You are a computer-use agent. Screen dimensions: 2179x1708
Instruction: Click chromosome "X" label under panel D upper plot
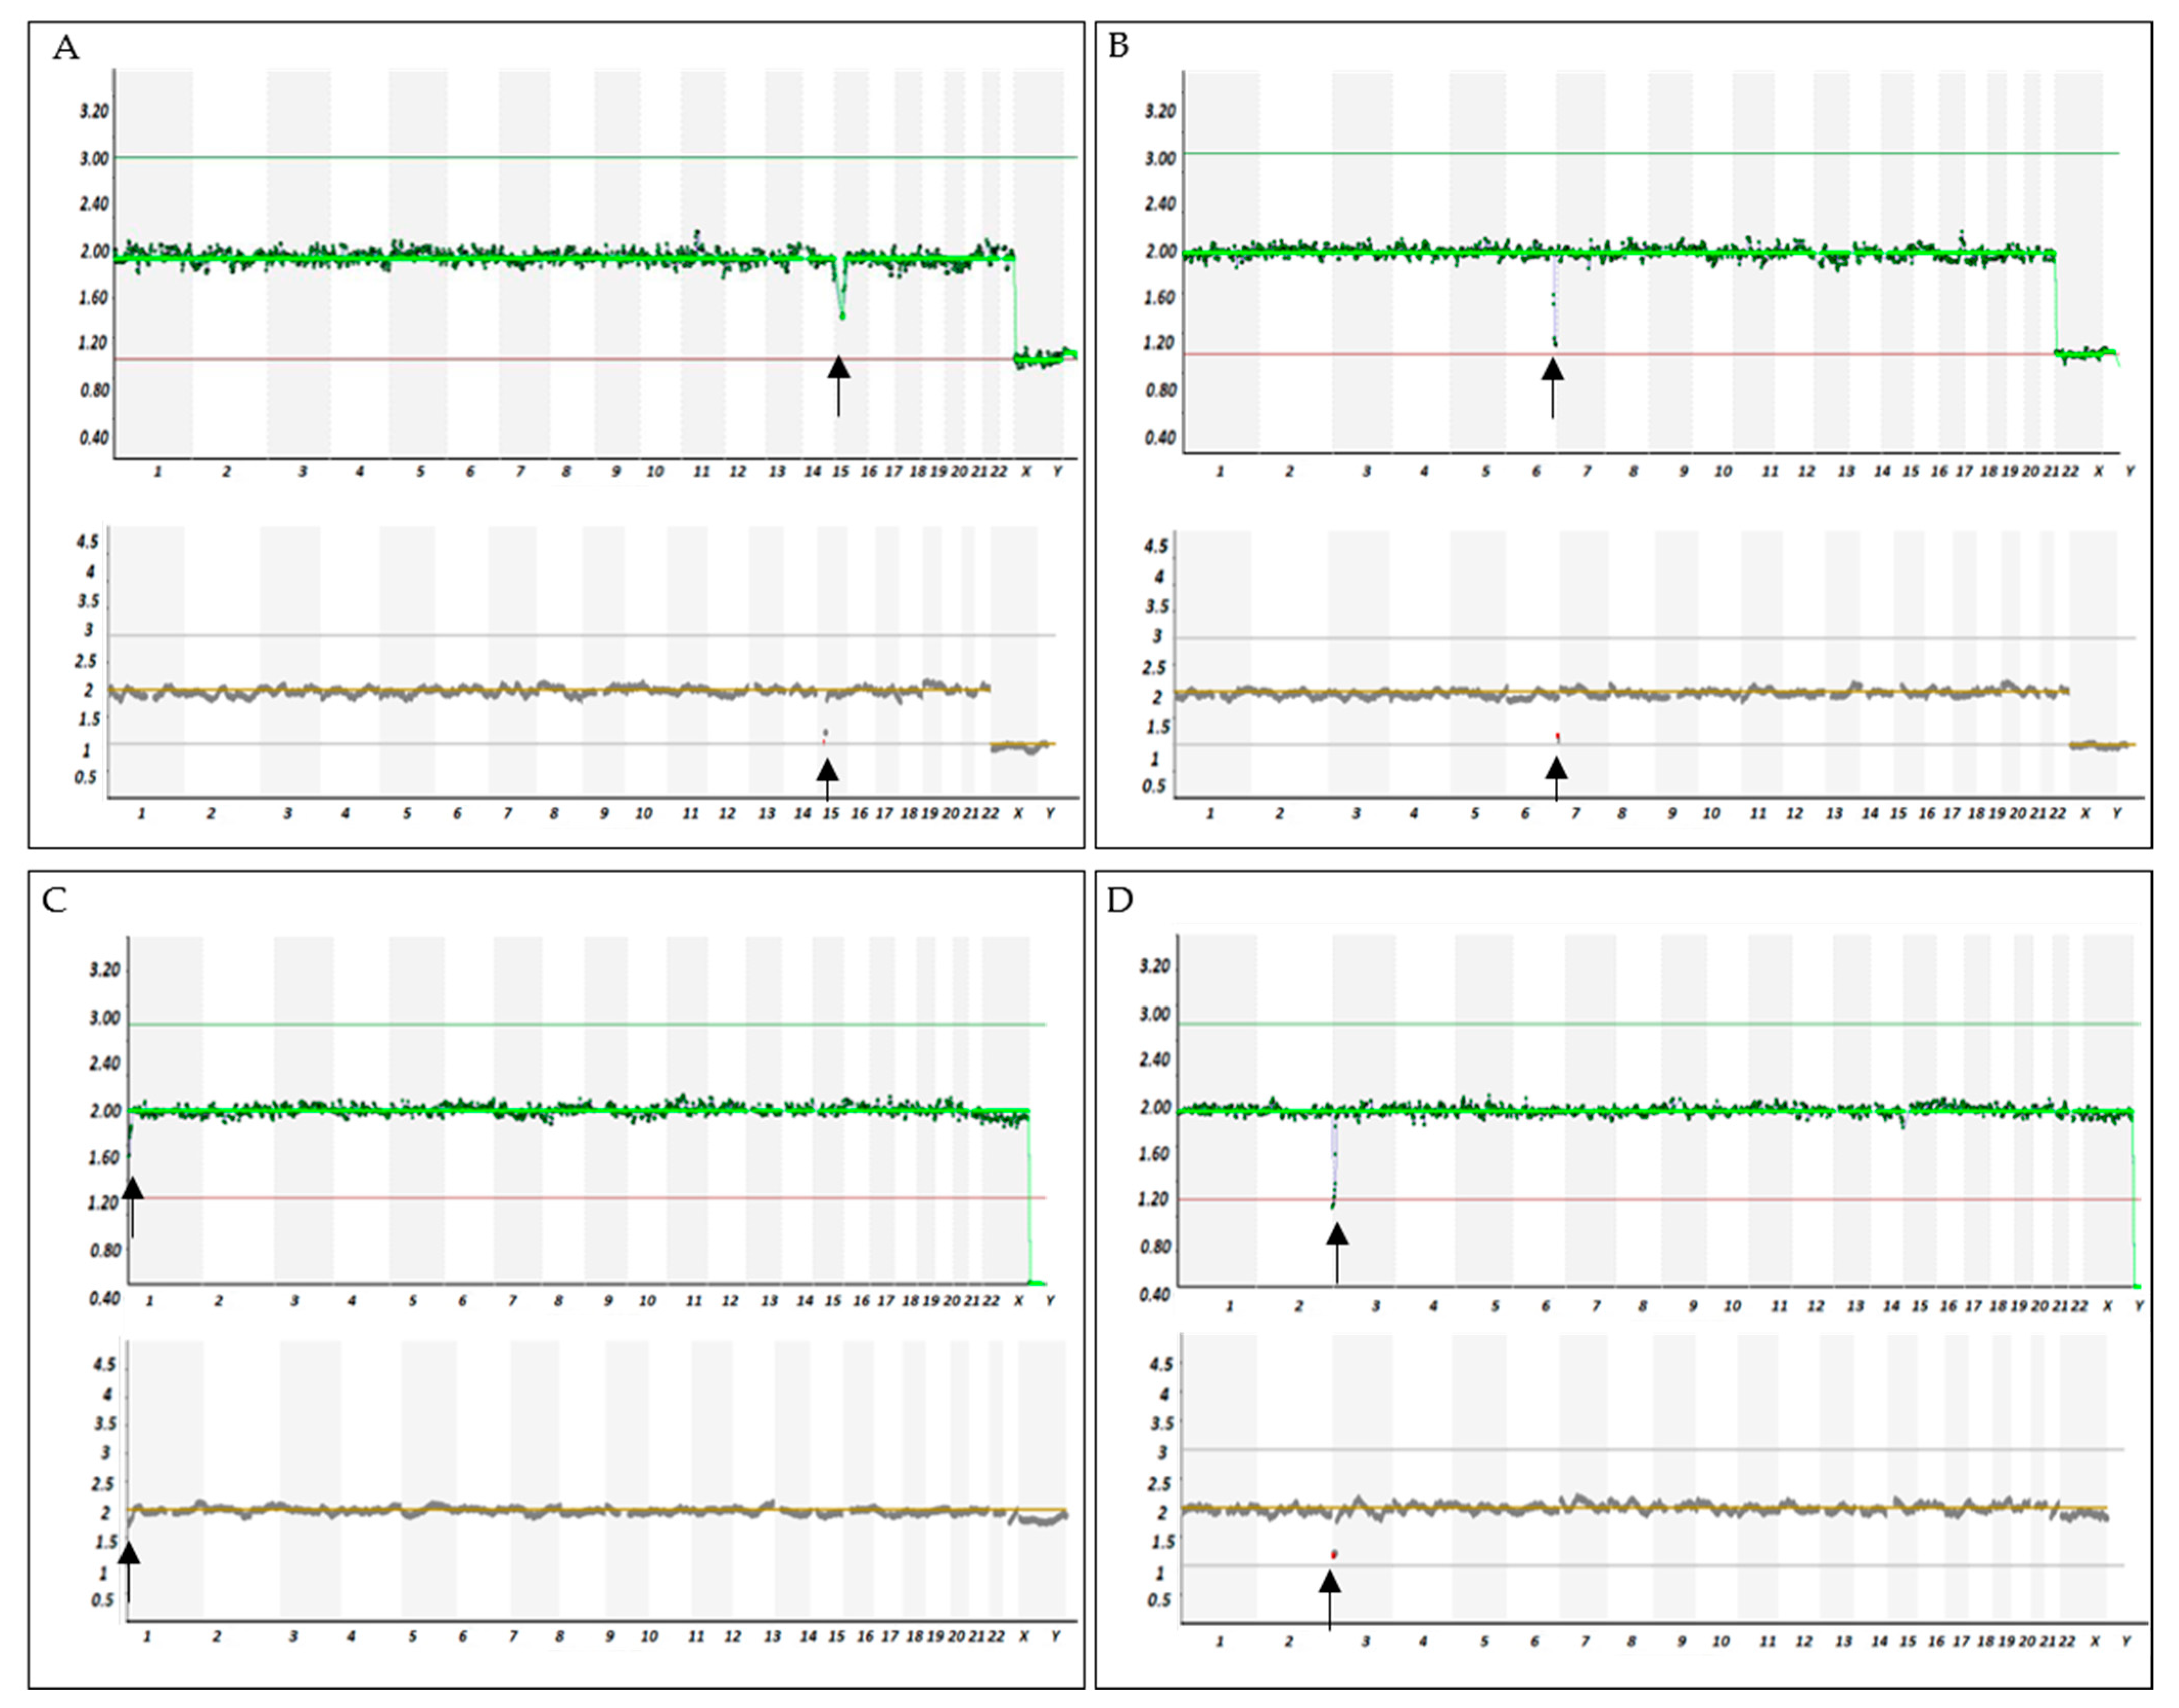(x=2107, y=1306)
